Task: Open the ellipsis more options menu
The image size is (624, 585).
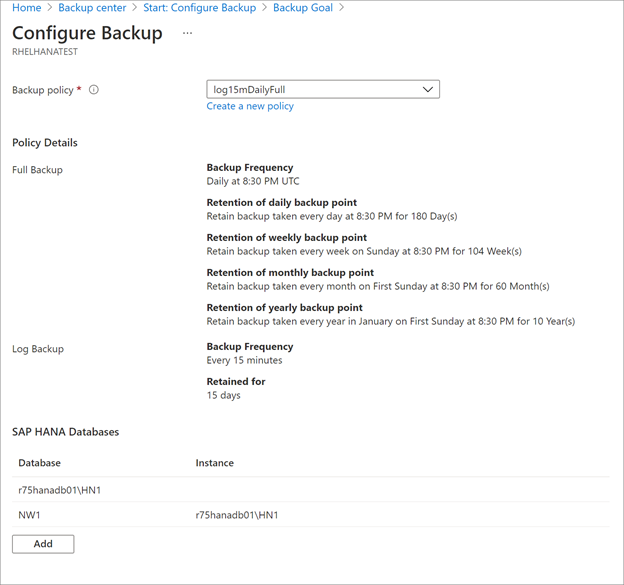Action: [187, 33]
